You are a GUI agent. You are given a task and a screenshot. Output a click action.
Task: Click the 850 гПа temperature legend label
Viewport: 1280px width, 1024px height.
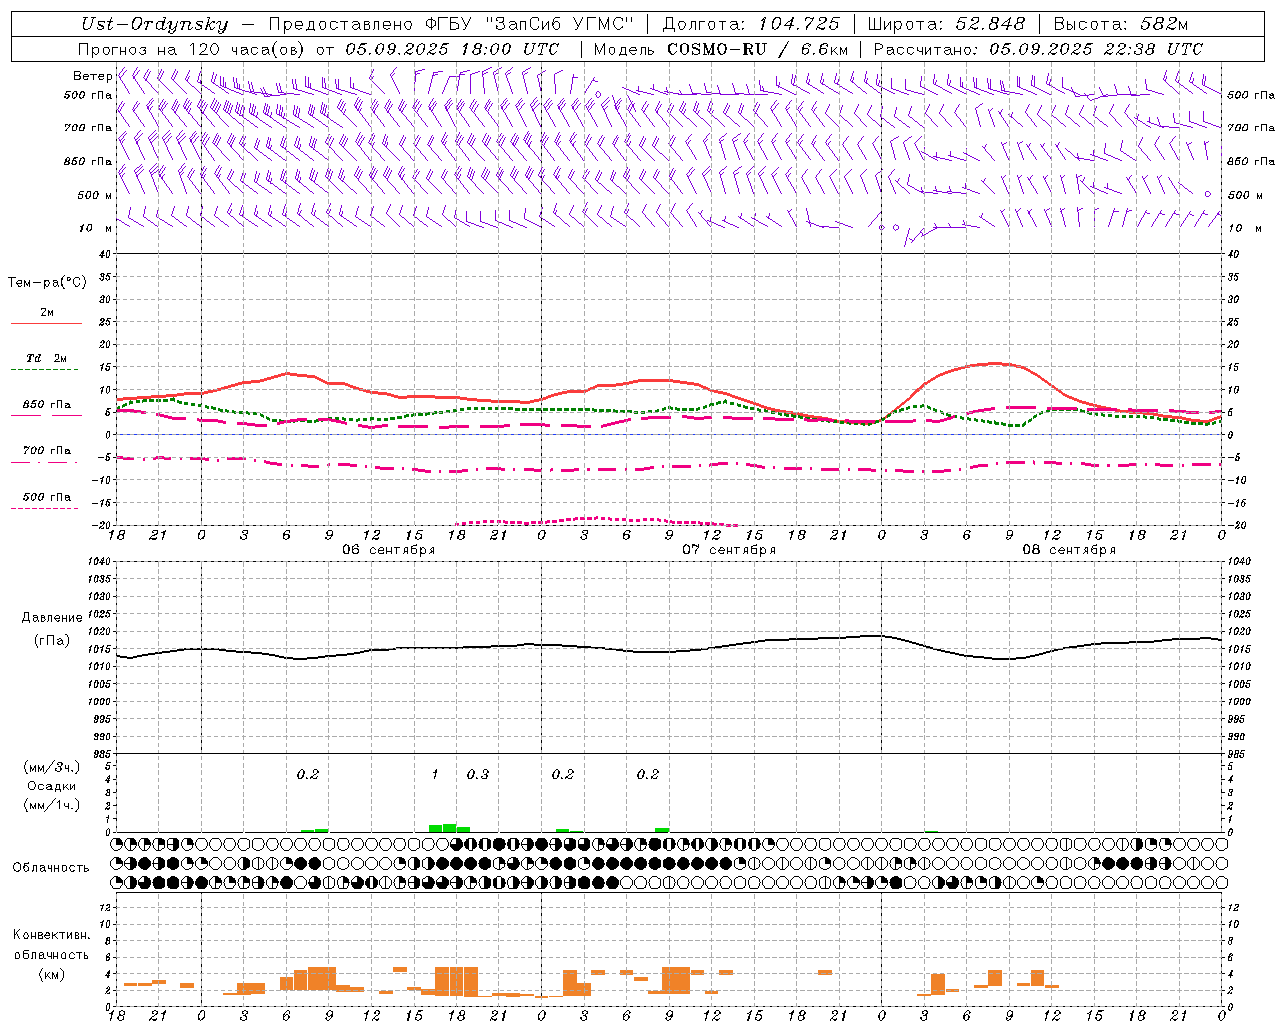(x=47, y=405)
